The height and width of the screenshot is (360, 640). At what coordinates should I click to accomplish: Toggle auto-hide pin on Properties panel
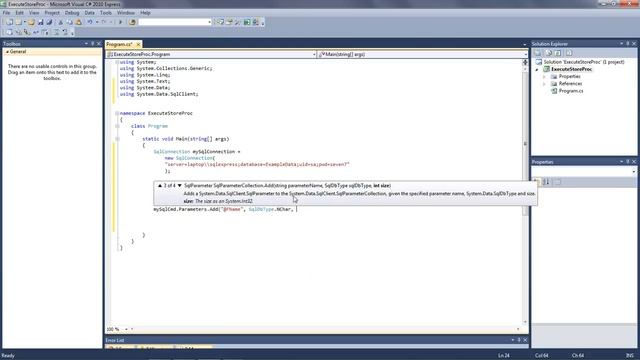pyautogui.click(x=627, y=162)
